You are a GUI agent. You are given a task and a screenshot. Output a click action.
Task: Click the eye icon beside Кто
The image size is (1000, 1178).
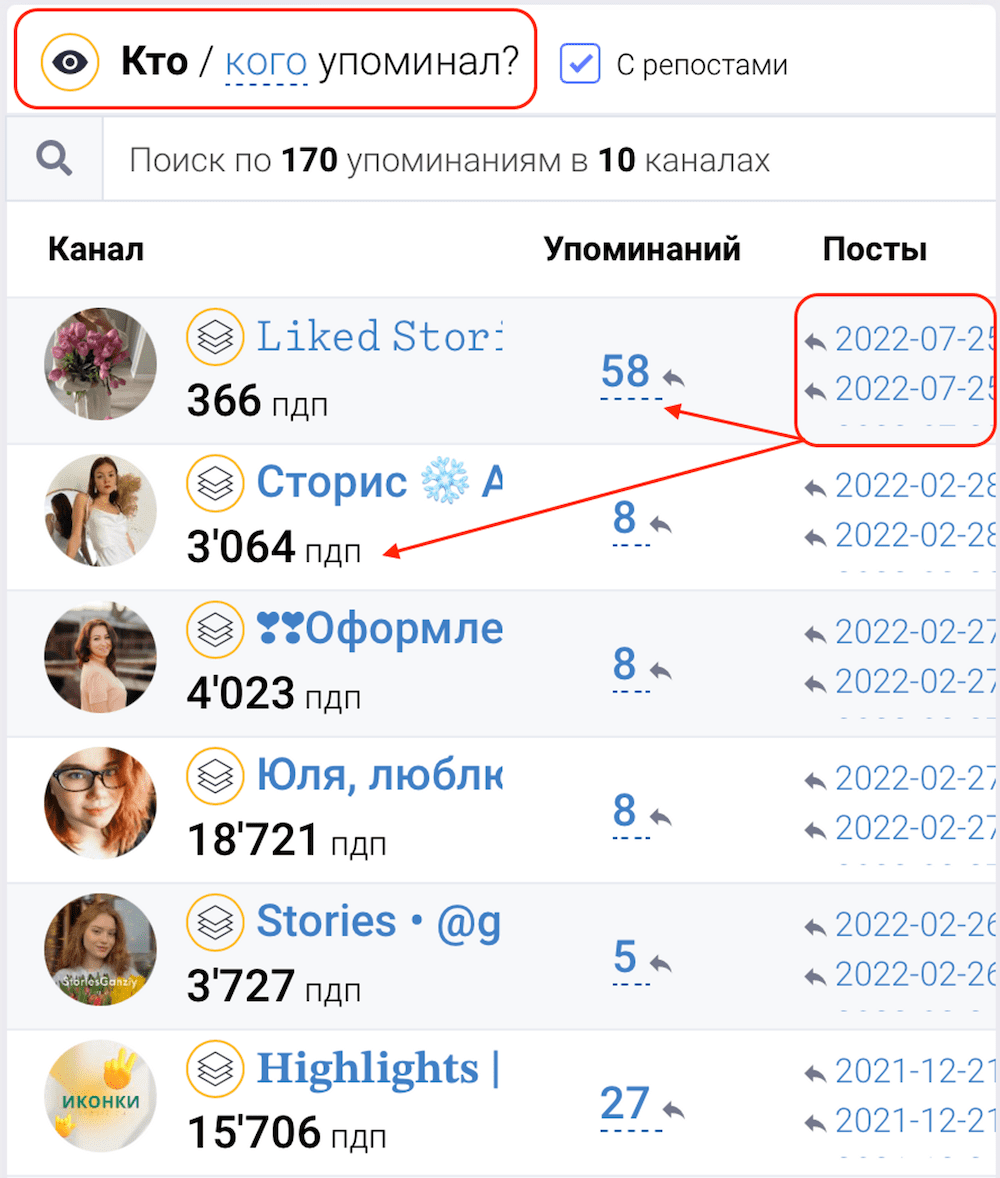point(70,62)
